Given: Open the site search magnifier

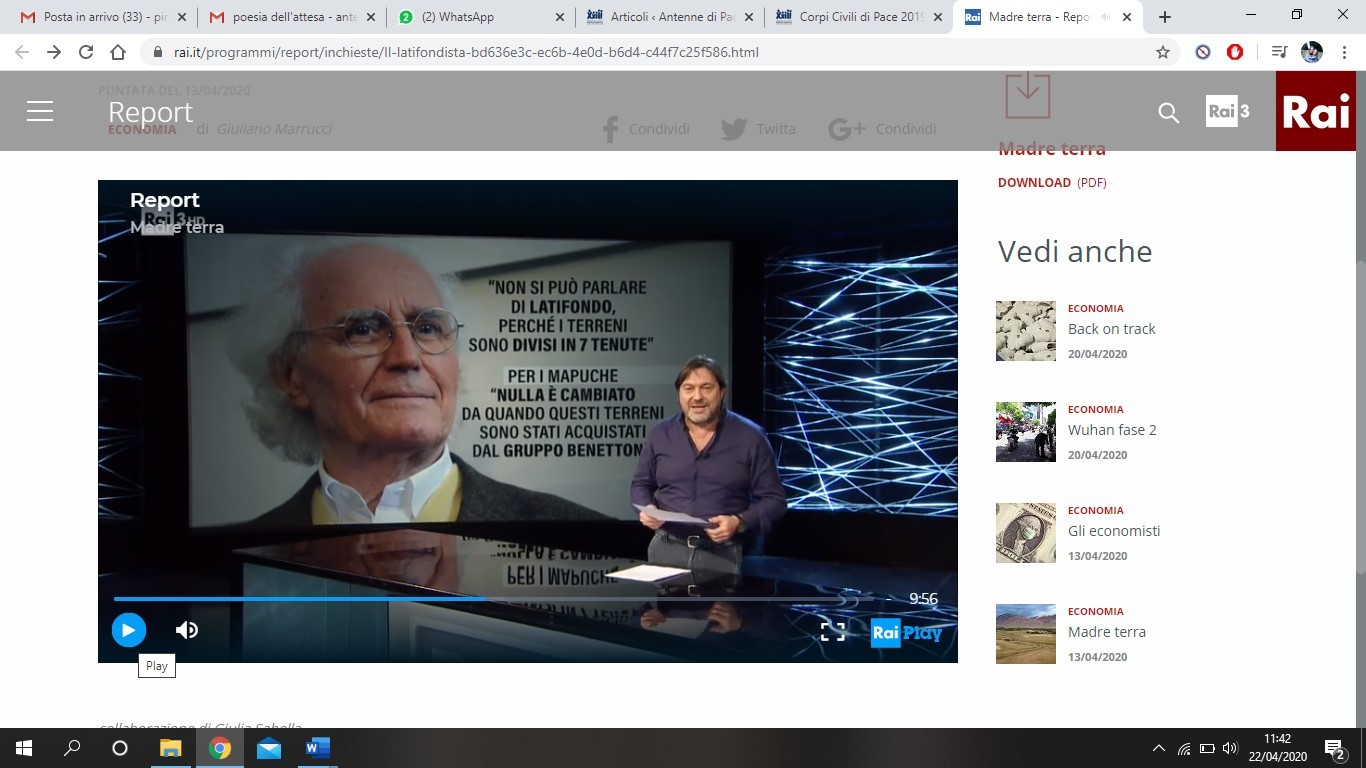Looking at the screenshot, I should pyautogui.click(x=1168, y=113).
